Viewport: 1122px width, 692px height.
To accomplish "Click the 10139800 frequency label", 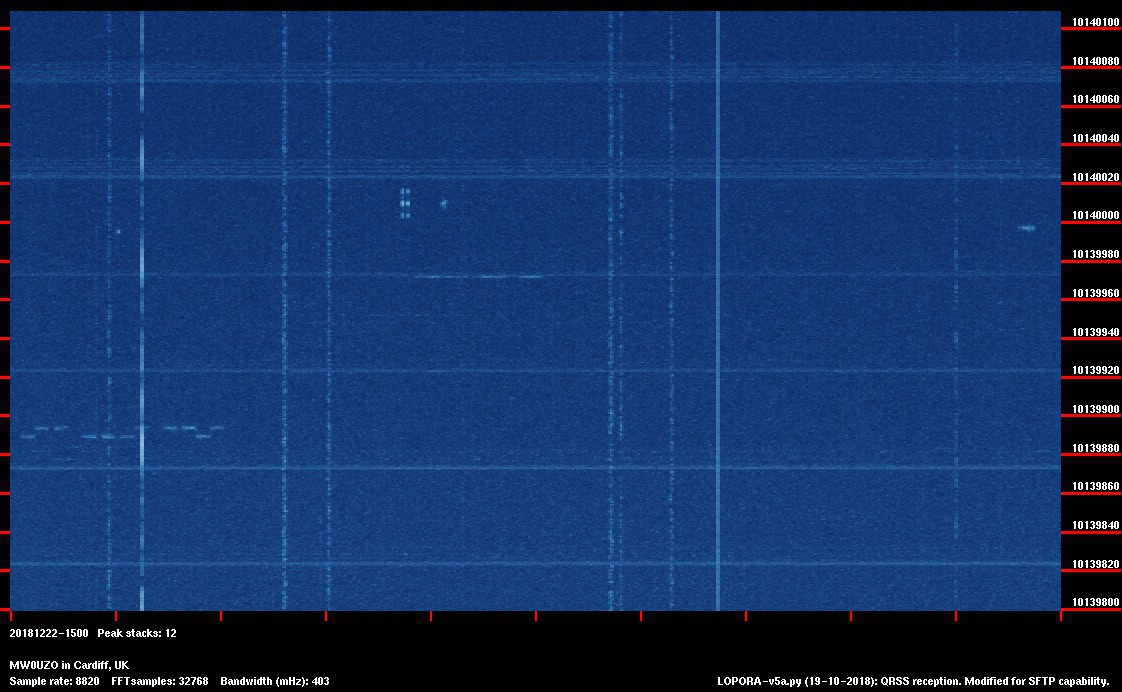I will tap(1094, 603).
